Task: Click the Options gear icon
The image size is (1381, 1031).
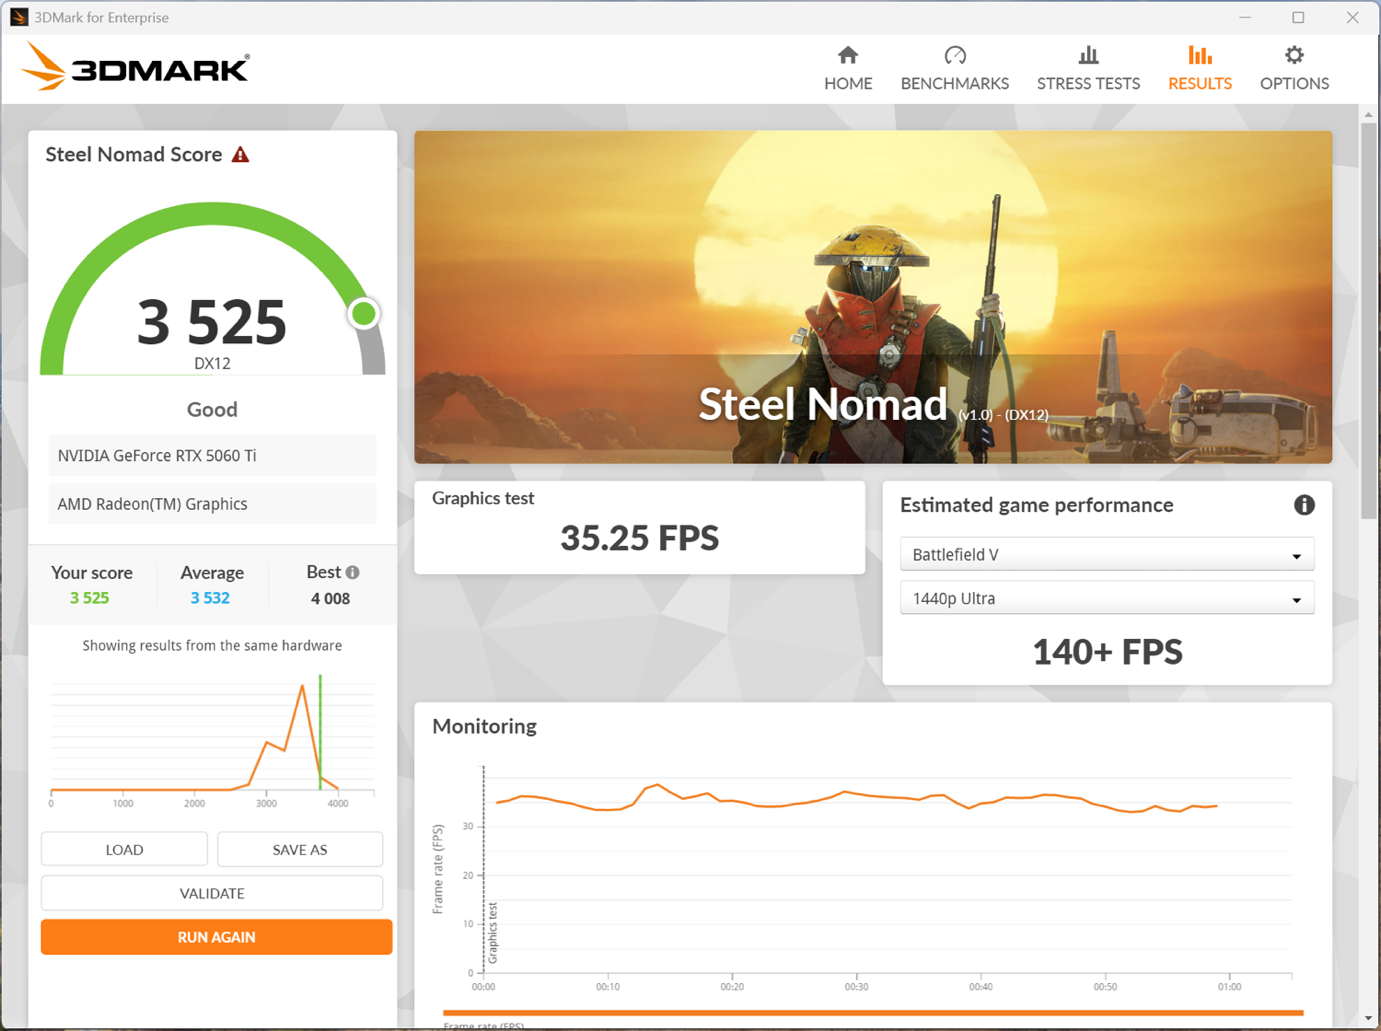Action: pyautogui.click(x=1294, y=55)
